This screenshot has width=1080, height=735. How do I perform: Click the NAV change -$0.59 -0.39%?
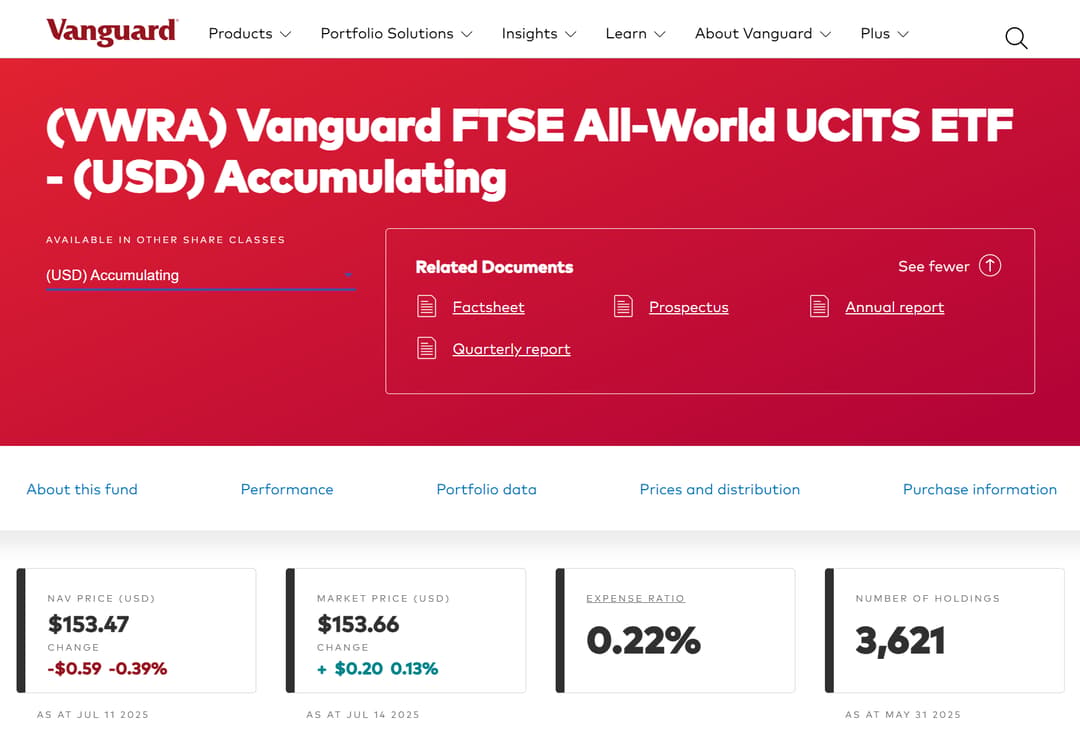[107, 668]
